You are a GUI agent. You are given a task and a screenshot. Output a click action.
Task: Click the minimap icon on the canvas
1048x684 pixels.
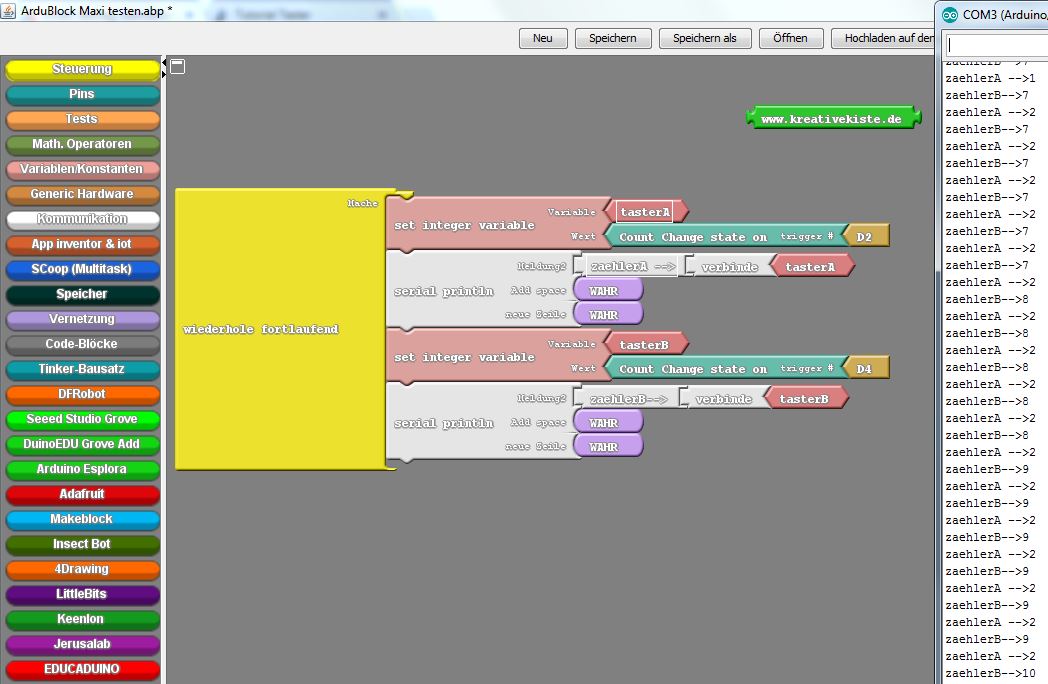177,66
